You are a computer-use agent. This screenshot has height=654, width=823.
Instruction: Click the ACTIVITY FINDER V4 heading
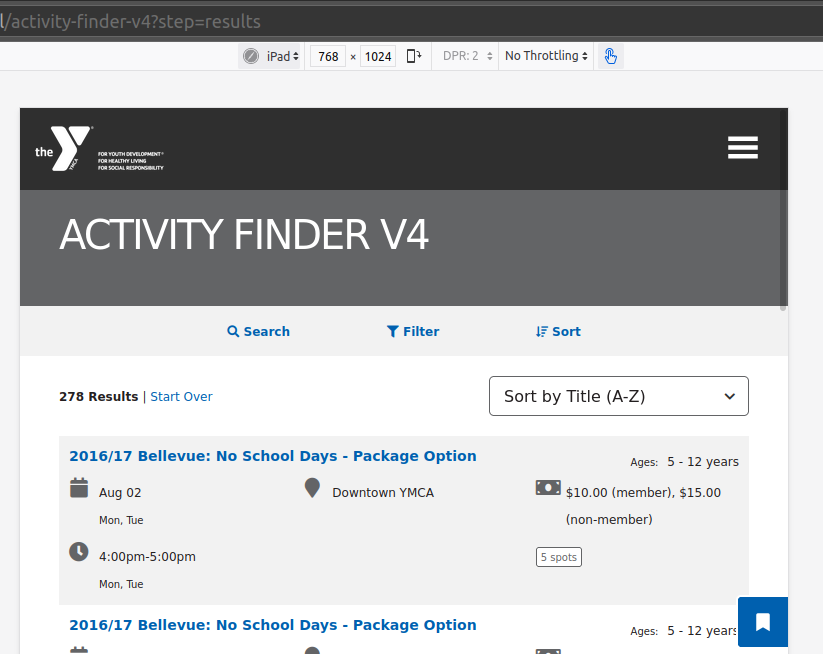click(x=244, y=235)
